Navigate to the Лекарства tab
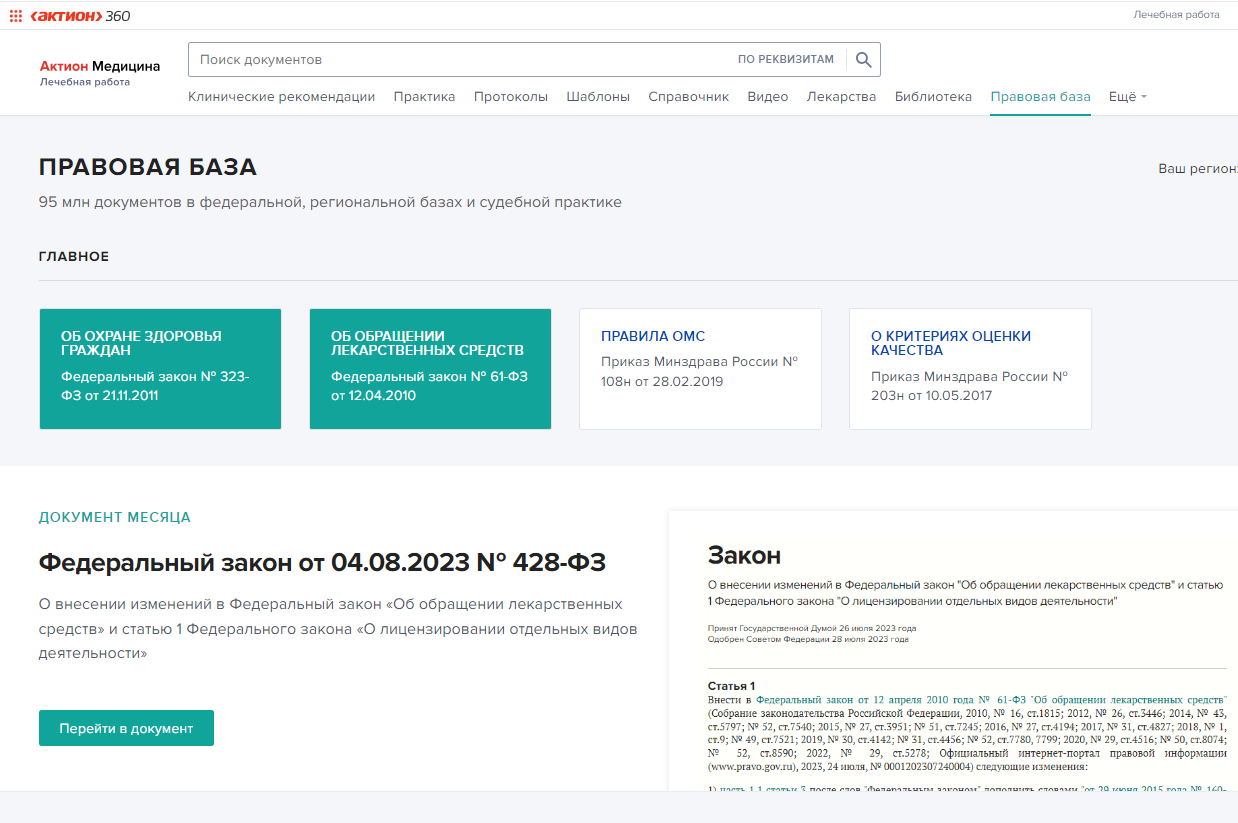The image size is (1238, 823). coord(841,97)
